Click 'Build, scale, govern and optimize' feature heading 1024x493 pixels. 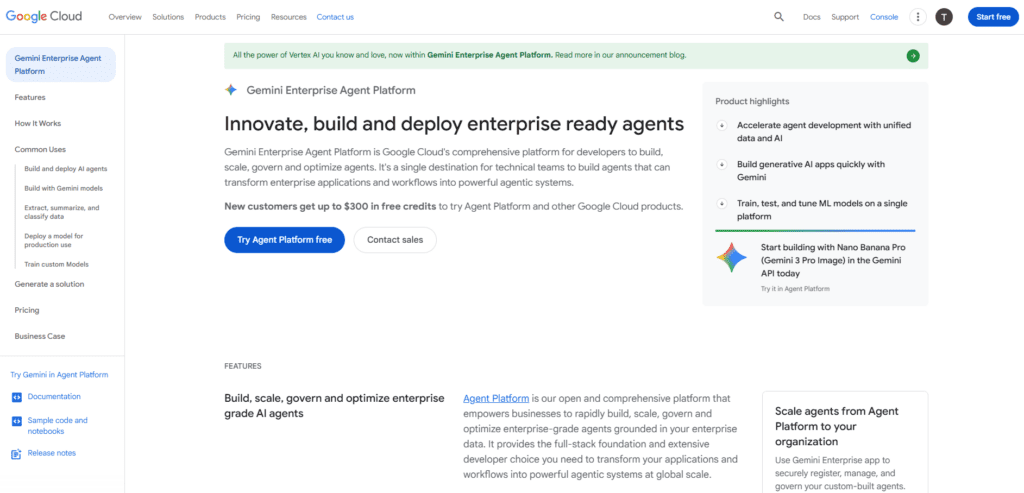pos(334,406)
